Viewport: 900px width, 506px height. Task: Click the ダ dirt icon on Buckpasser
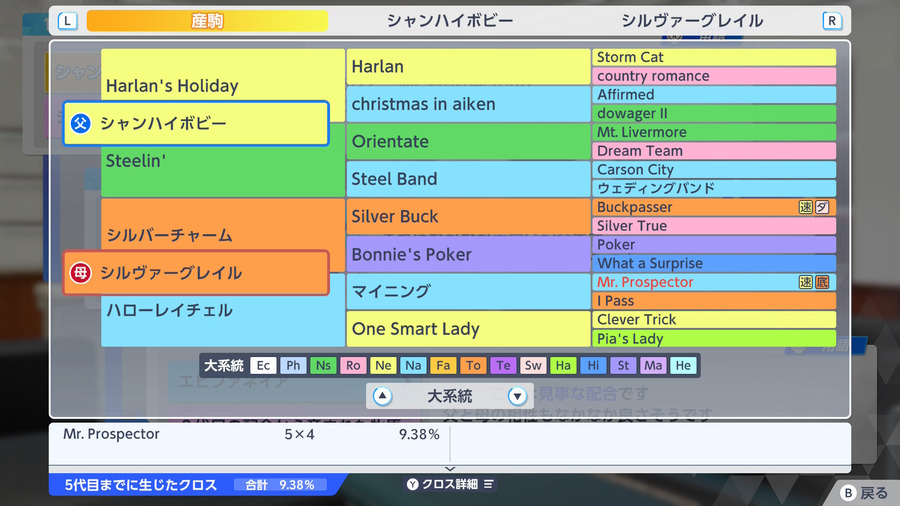coord(823,207)
